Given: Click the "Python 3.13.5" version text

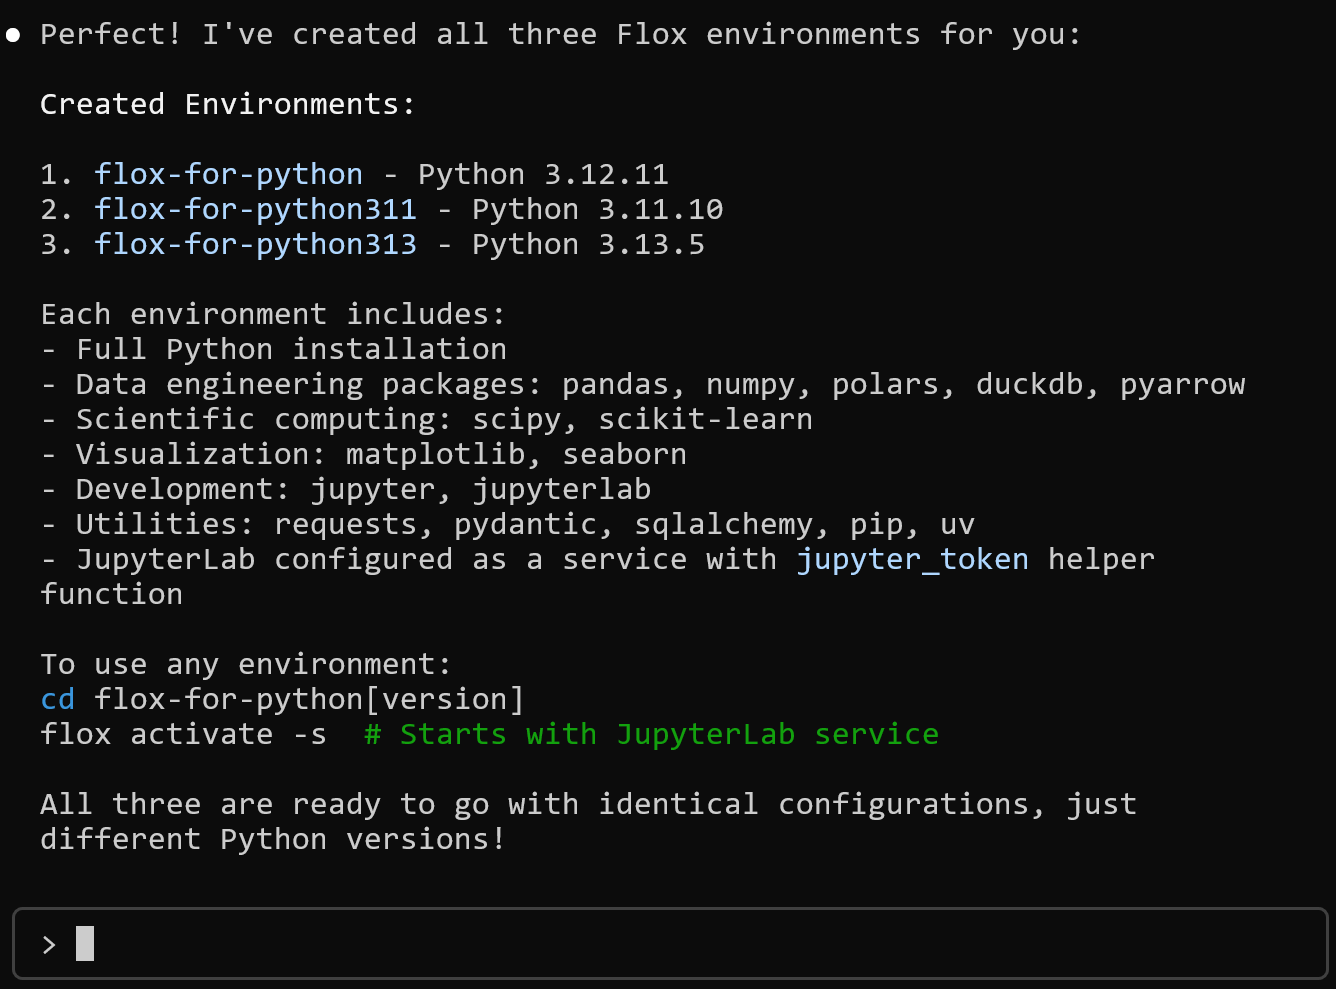Looking at the screenshot, I should coord(588,244).
